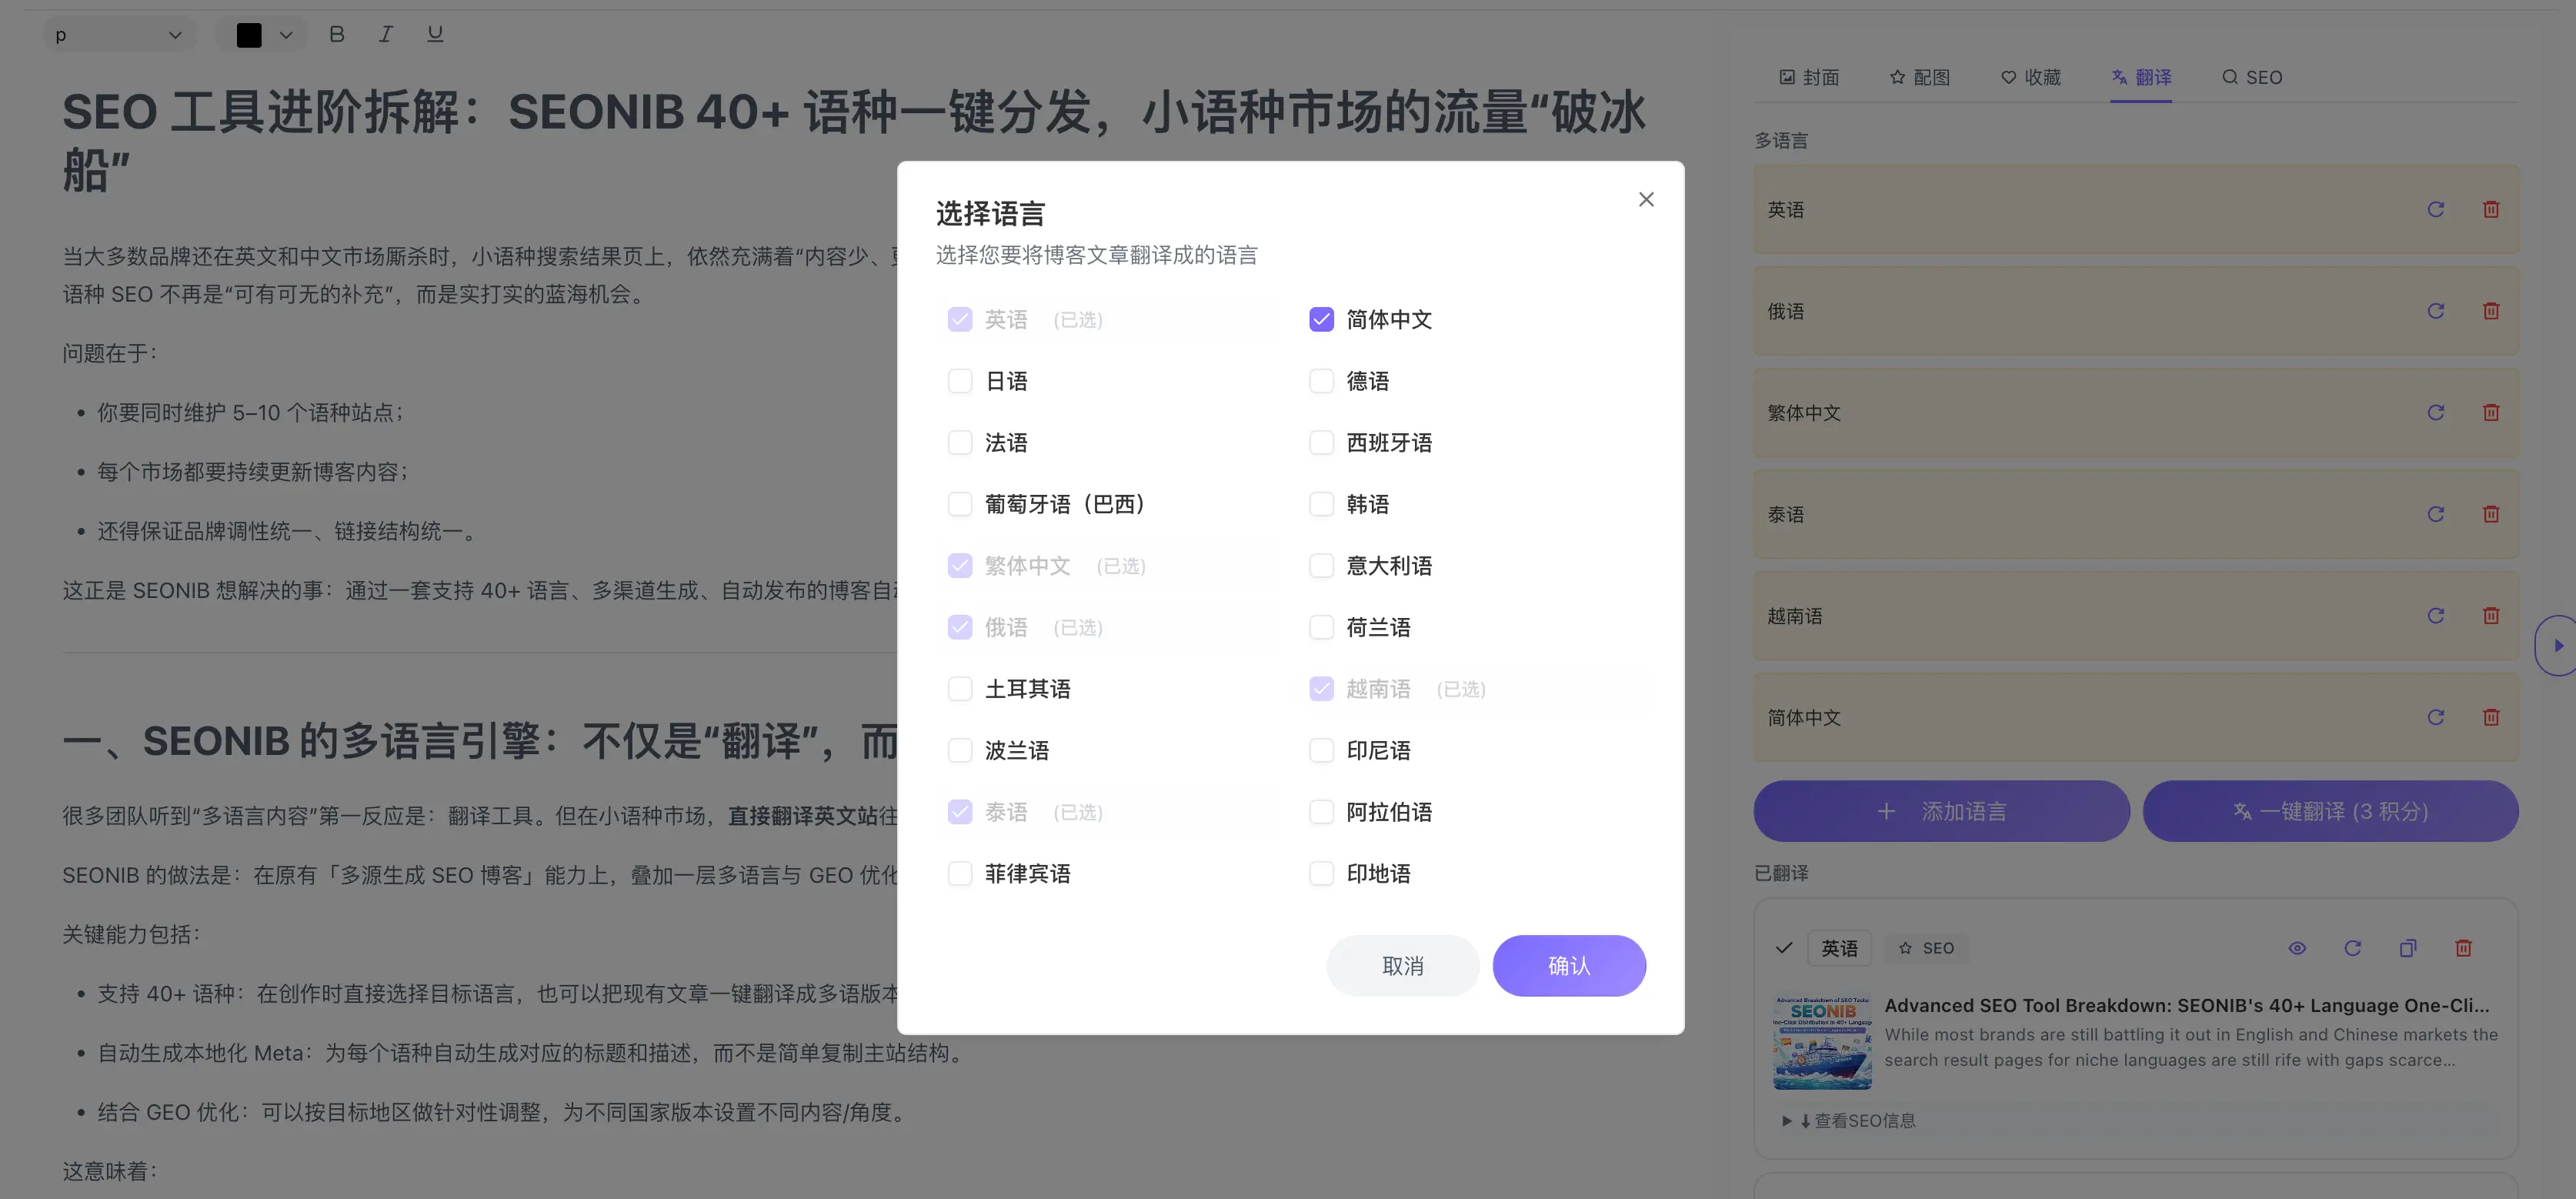Re-translate the translated 英语 article
This screenshot has height=1199, width=2576.
pos(2352,948)
